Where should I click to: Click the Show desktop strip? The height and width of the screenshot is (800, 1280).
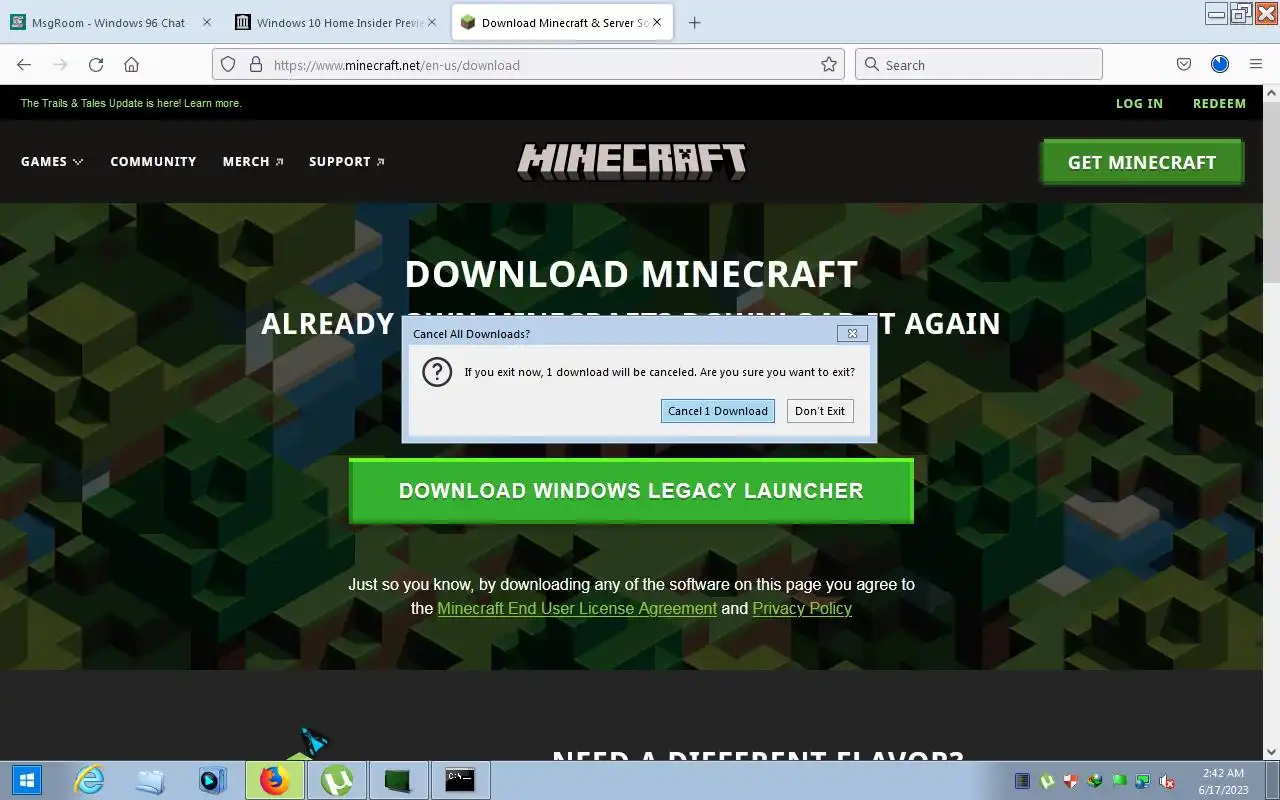coord(1274,780)
